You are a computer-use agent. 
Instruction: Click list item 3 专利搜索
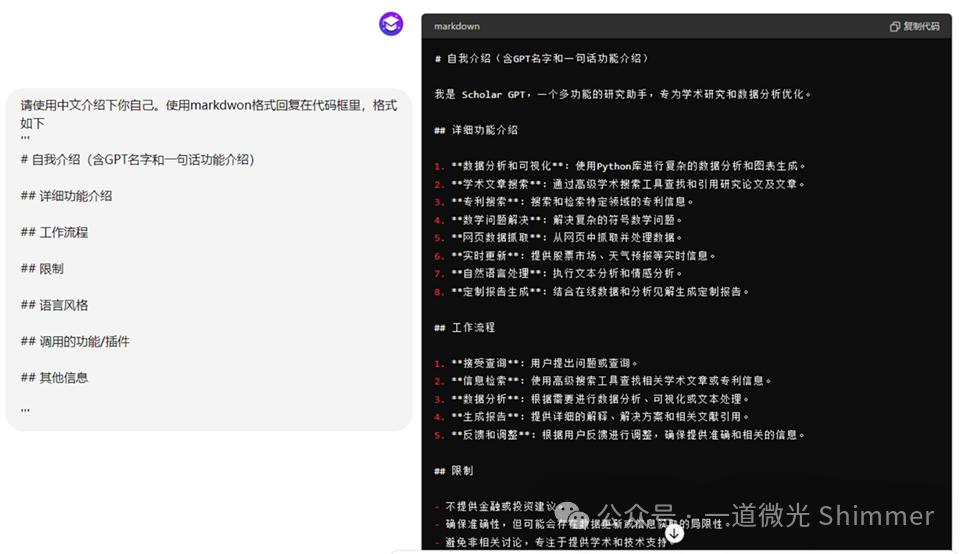point(564,202)
